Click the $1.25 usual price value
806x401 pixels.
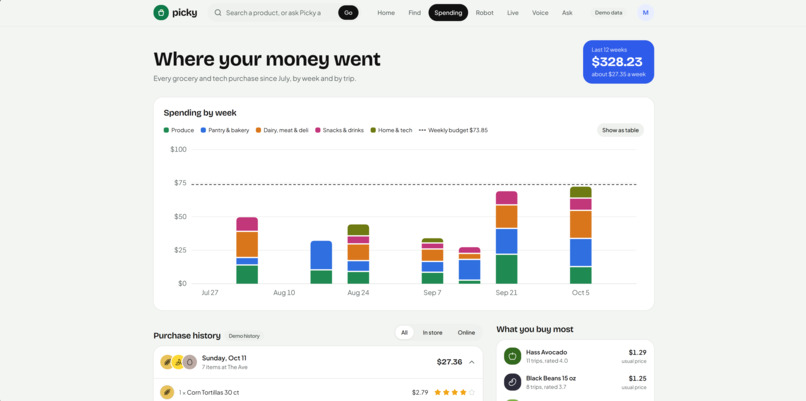(637, 378)
